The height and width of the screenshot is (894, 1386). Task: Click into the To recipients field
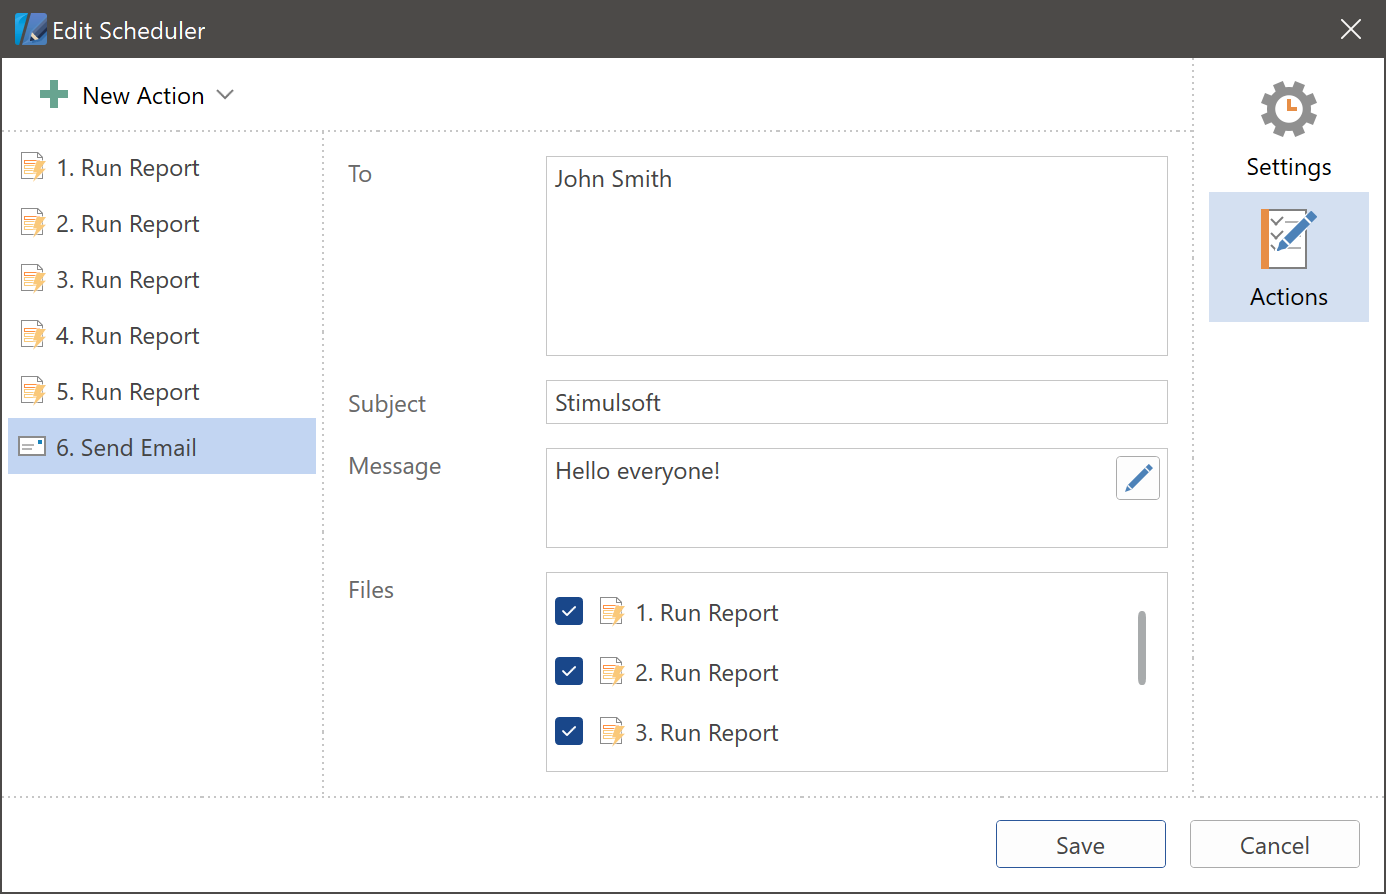pyautogui.click(x=856, y=256)
